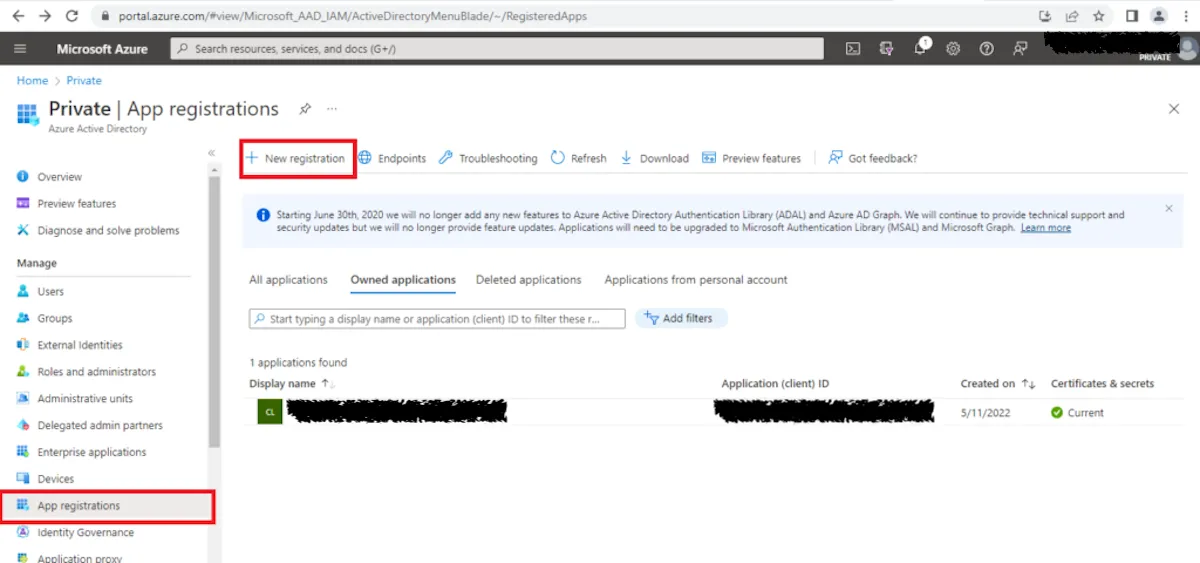Open Endpoints
Screen dimensions: 1200x563
coord(392,158)
